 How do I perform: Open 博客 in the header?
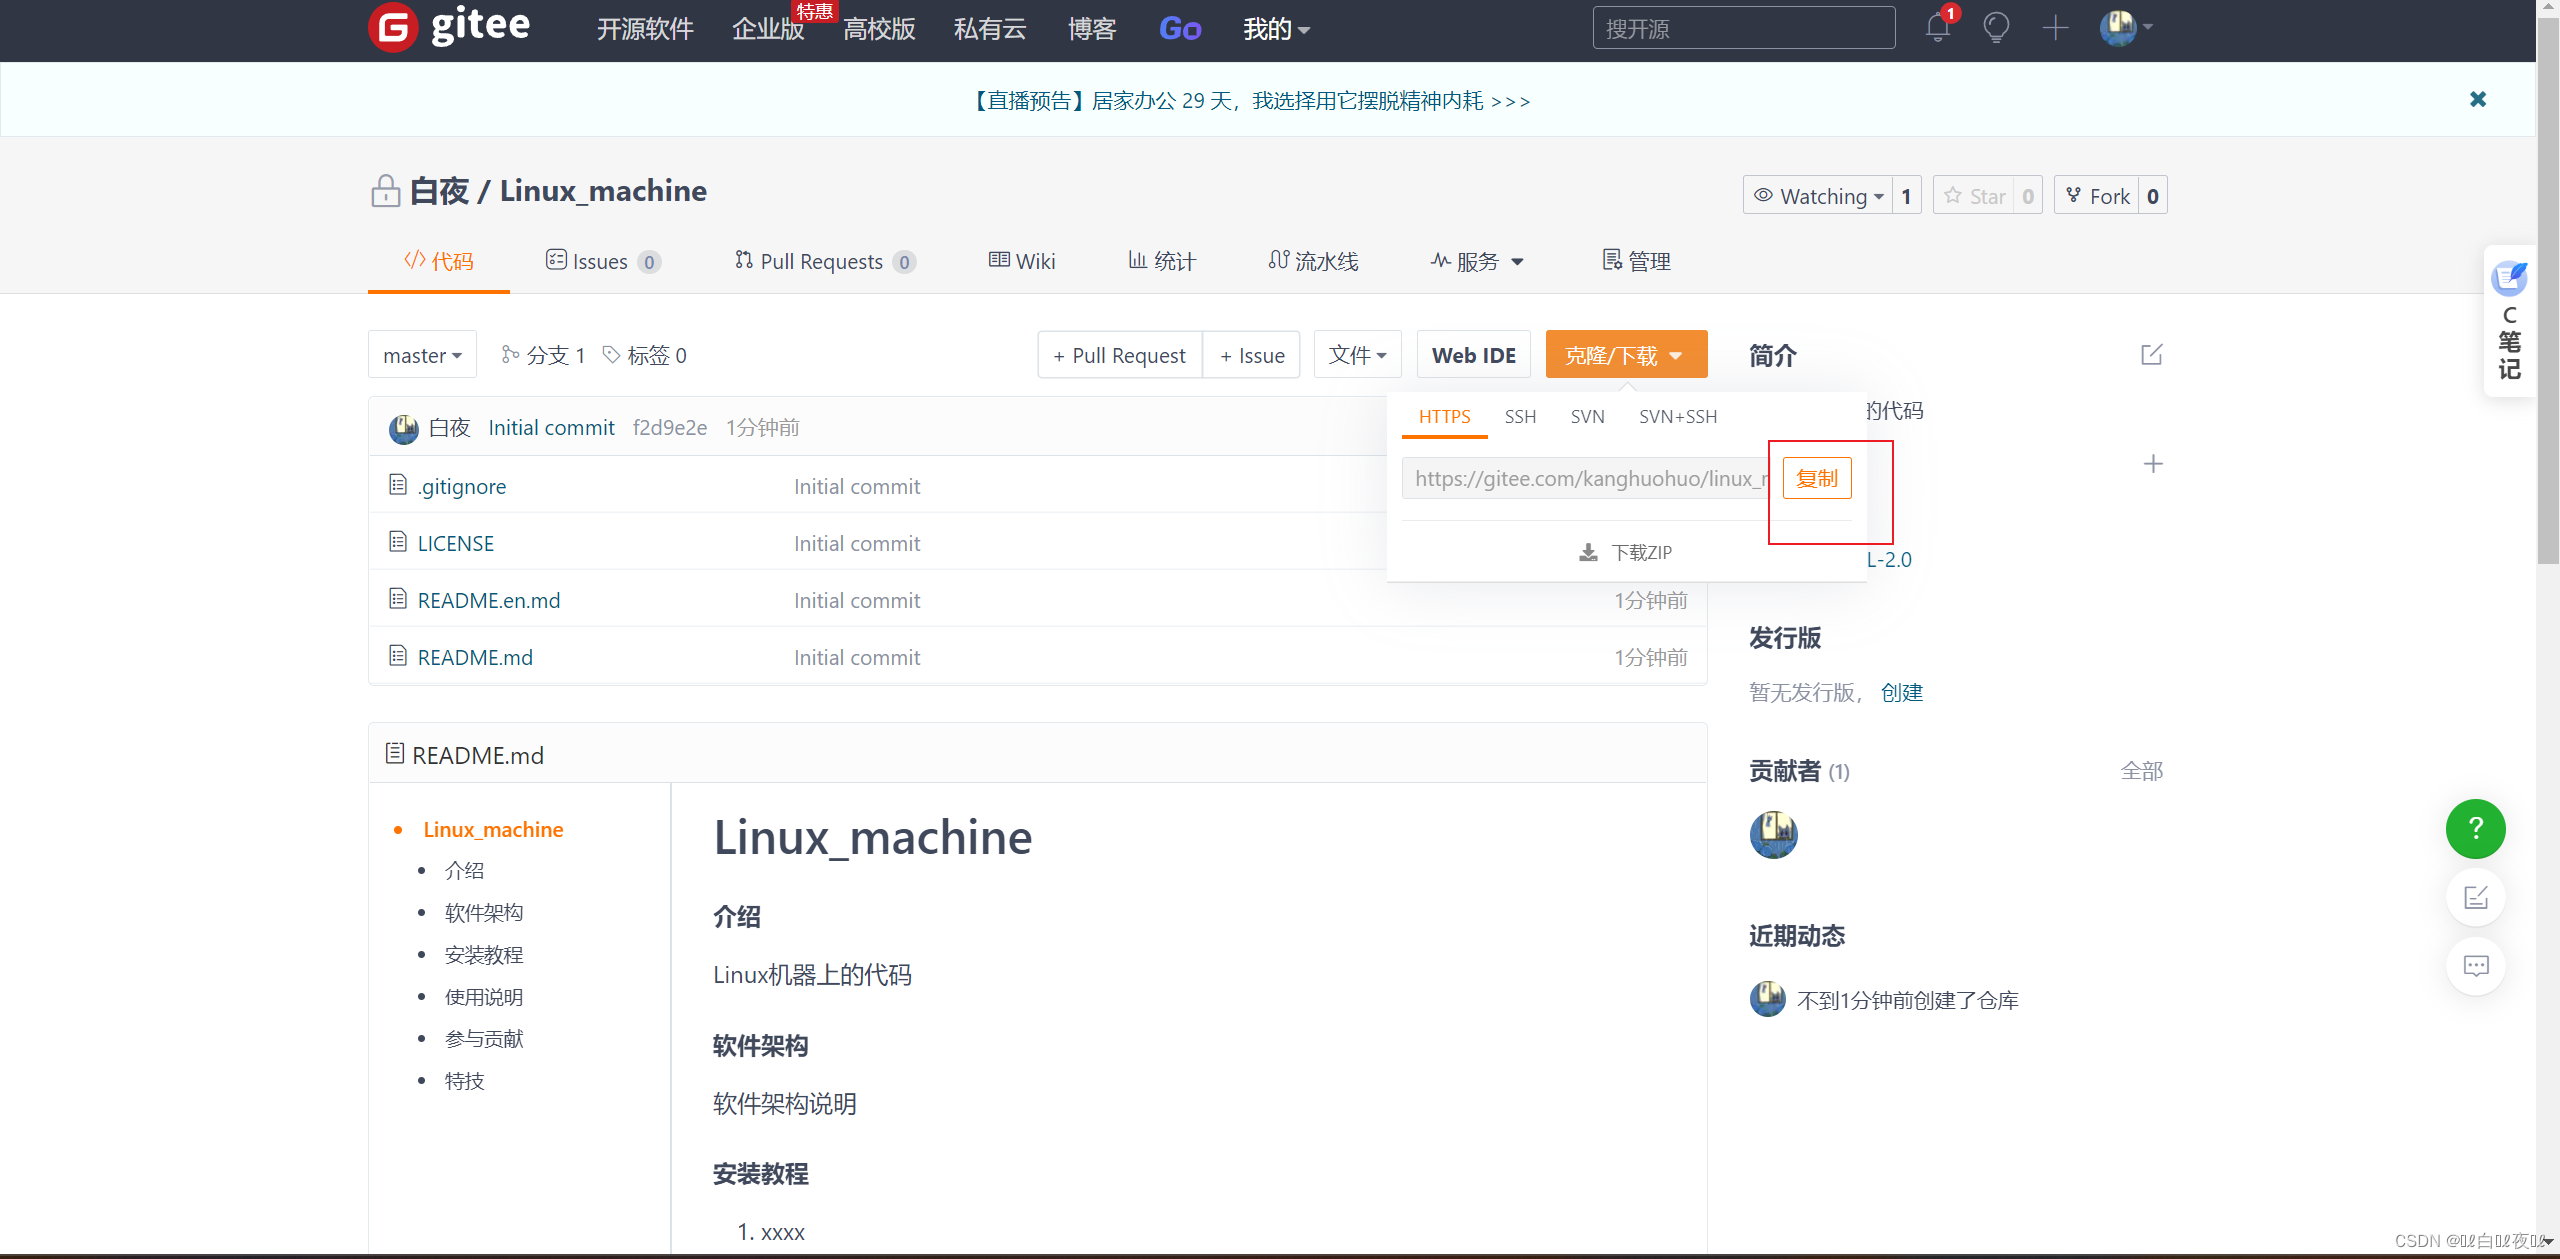click(x=1092, y=29)
